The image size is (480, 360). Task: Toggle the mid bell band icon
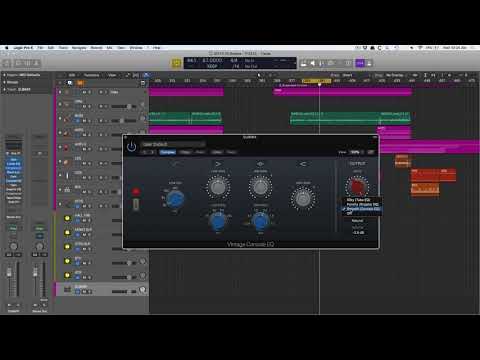coord(260,164)
